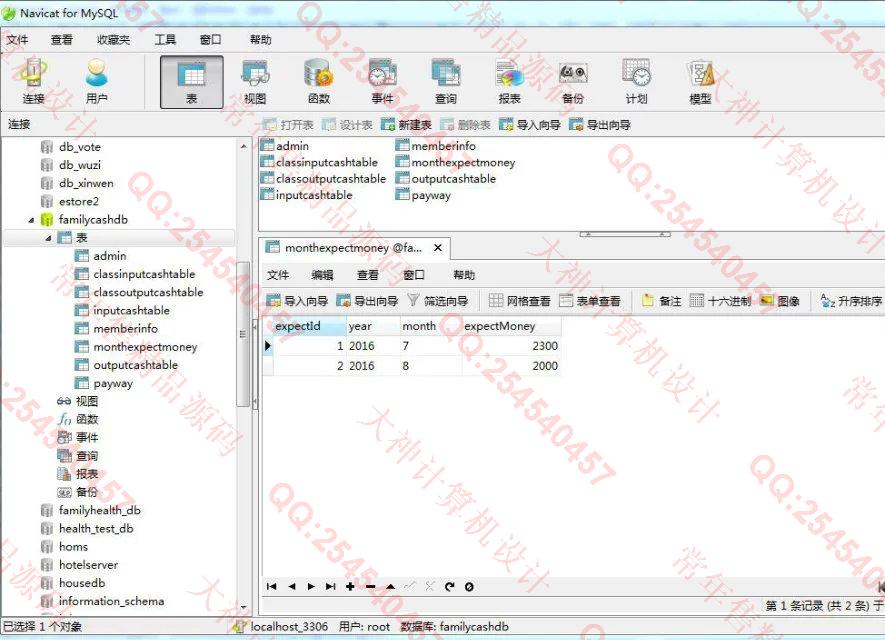The image size is (885, 640).
Task: Click 导入向导 in the table editor toolbar
Action: coord(297,301)
